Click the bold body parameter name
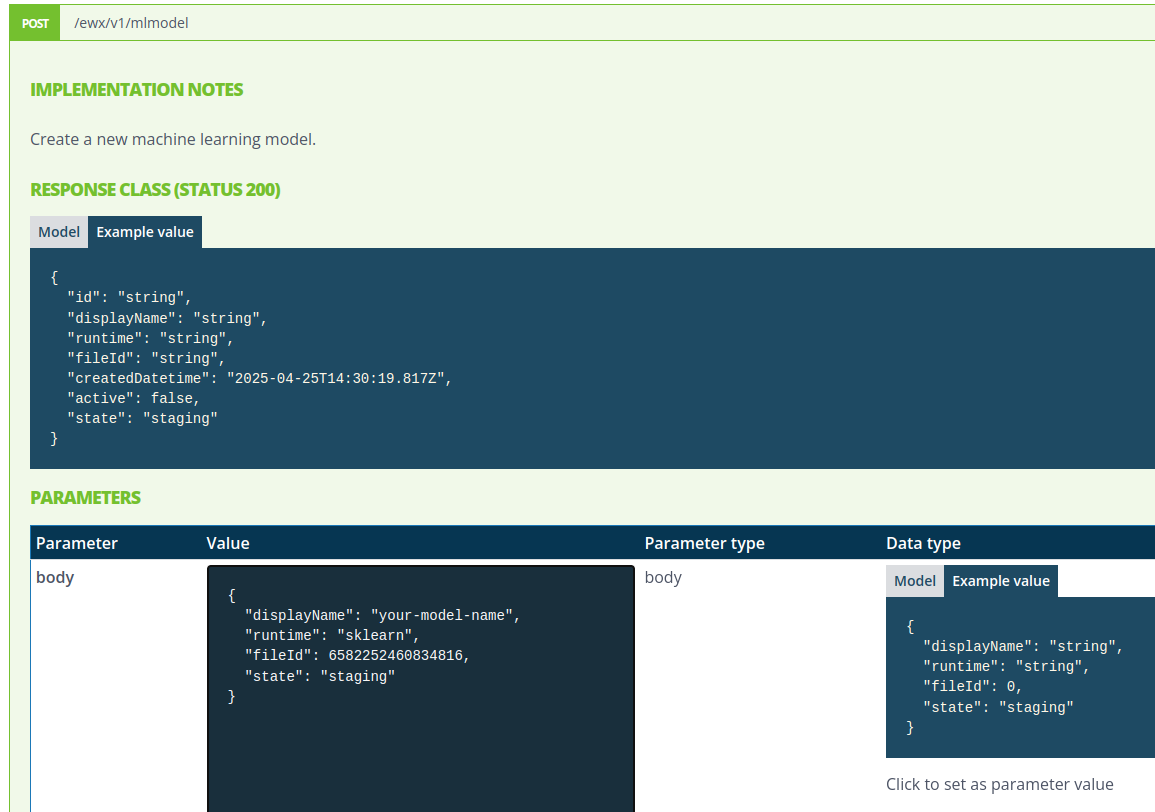 (55, 577)
